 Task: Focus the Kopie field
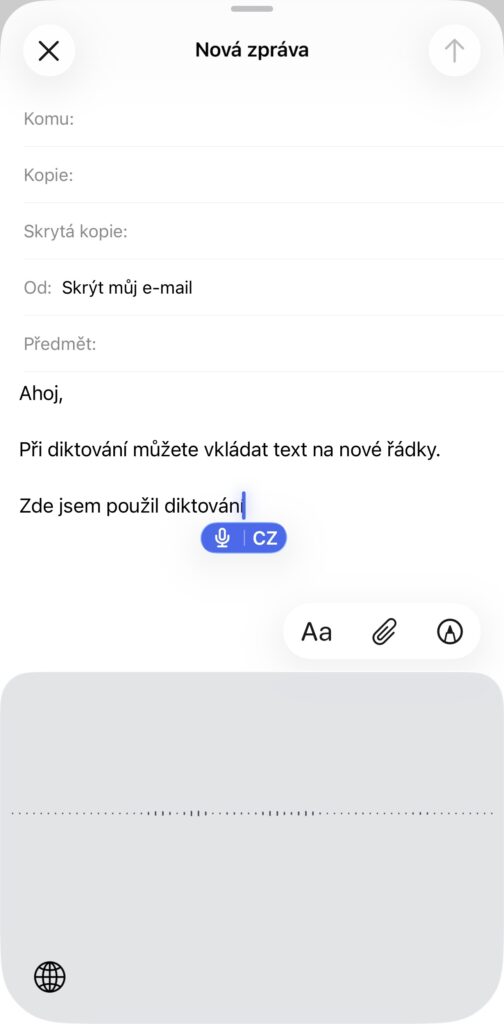coord(264,175)
